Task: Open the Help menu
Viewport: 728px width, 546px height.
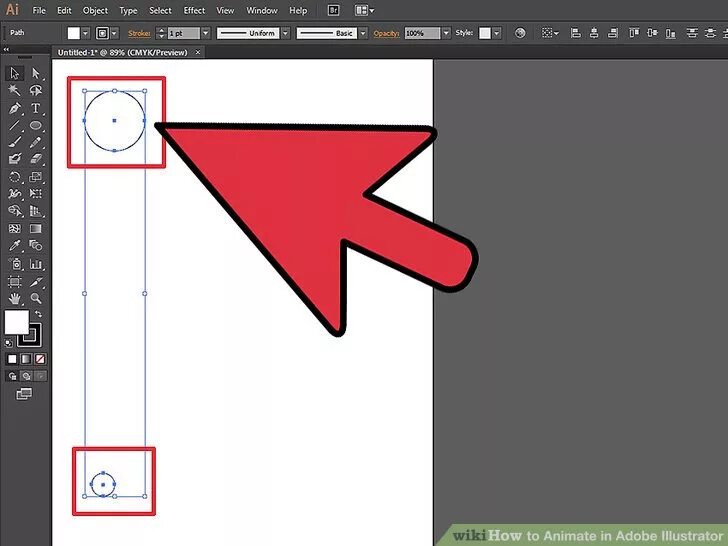Action: 298,10
